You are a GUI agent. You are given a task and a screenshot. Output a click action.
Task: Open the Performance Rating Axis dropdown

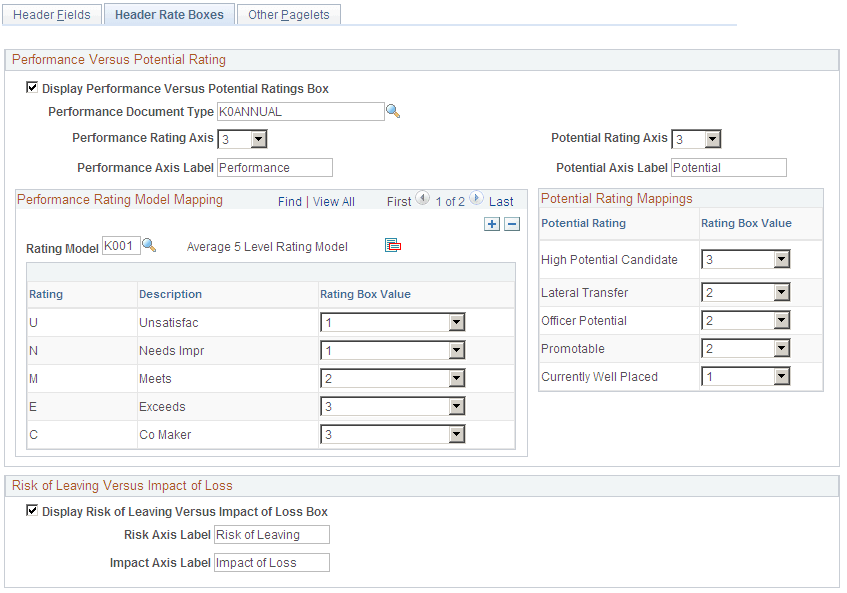(x=258, y=139)
